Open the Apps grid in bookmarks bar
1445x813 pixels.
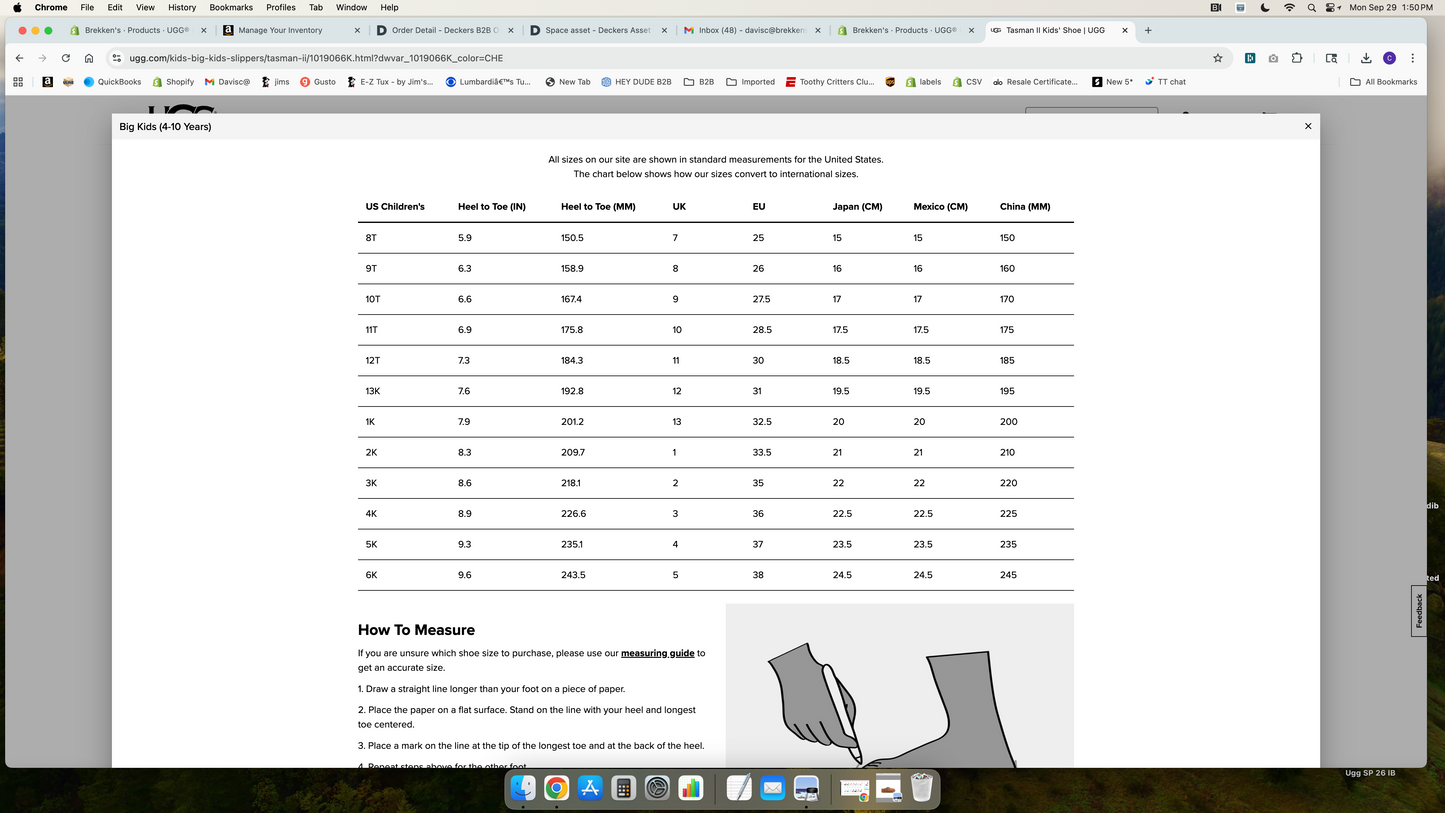tap(18, 82)
